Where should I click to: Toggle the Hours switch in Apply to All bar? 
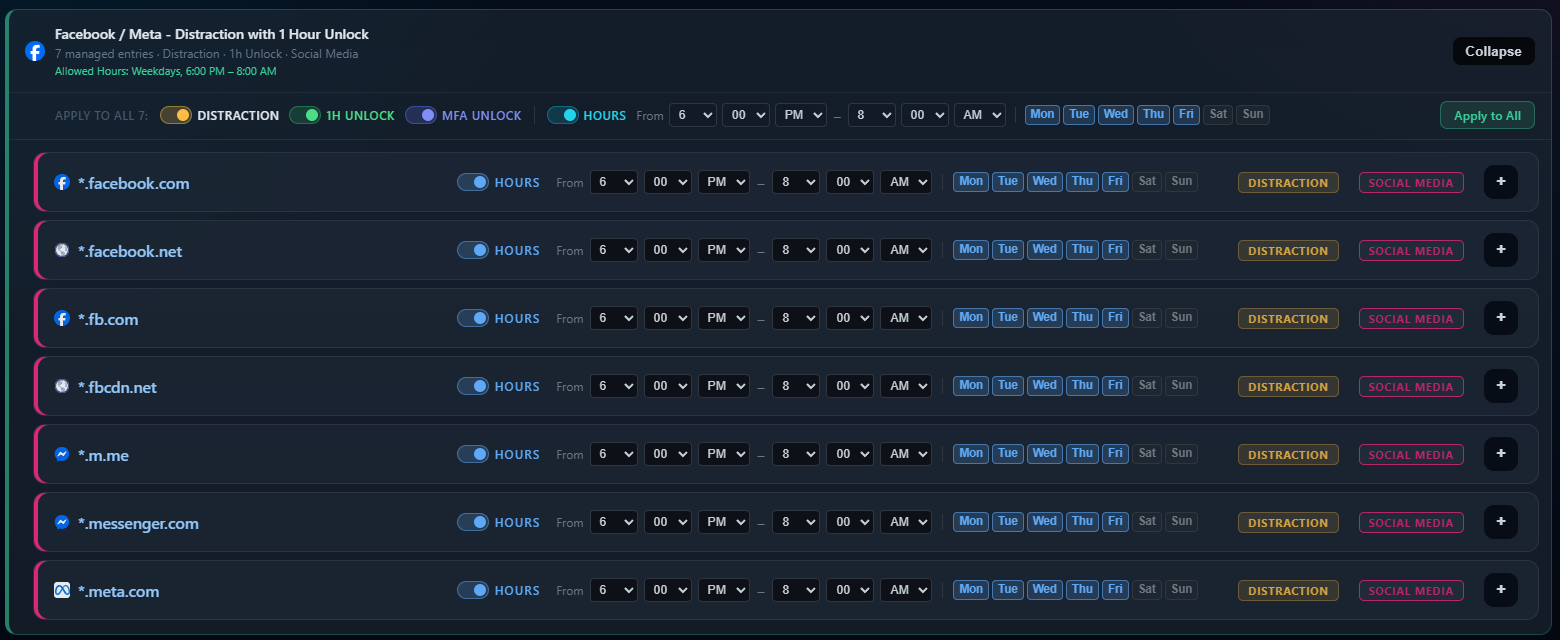click(x=563, y=115)
